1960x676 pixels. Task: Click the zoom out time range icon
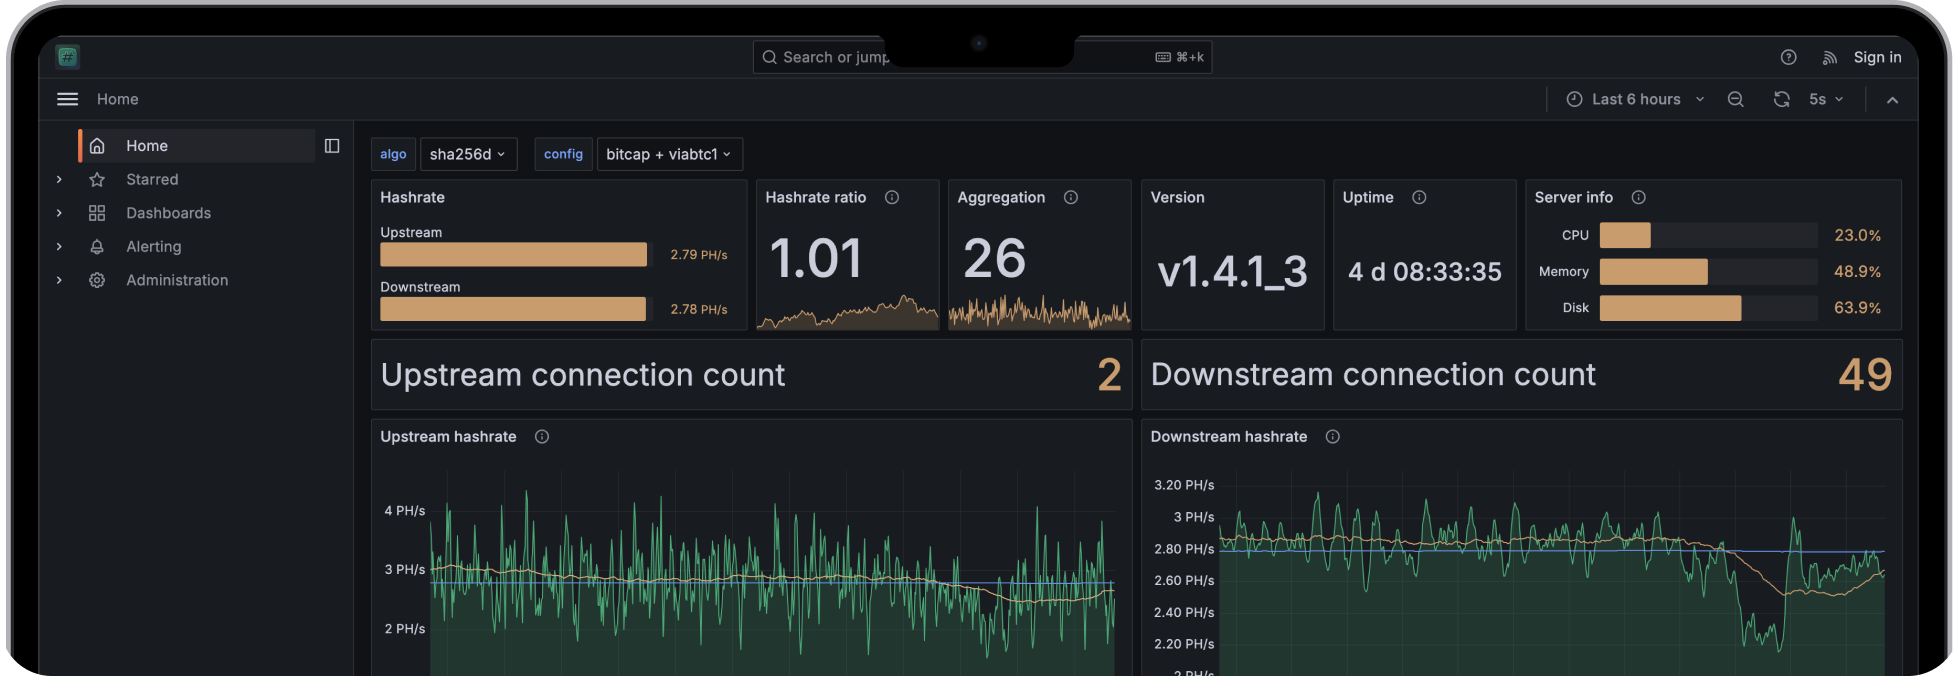[1735, 99]
